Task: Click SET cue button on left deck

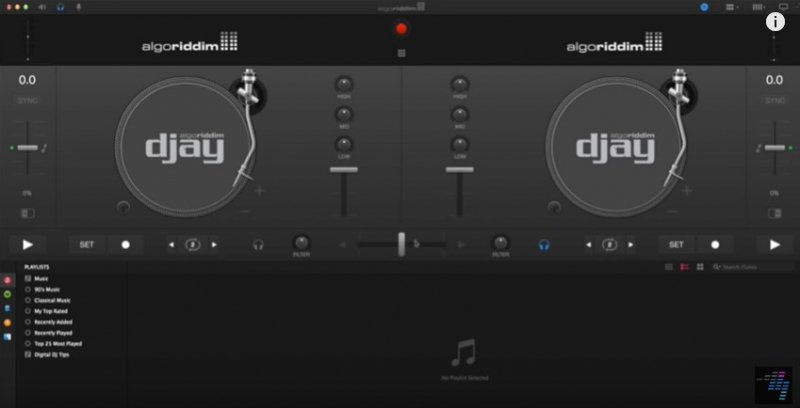Action: tap(87, 245)
